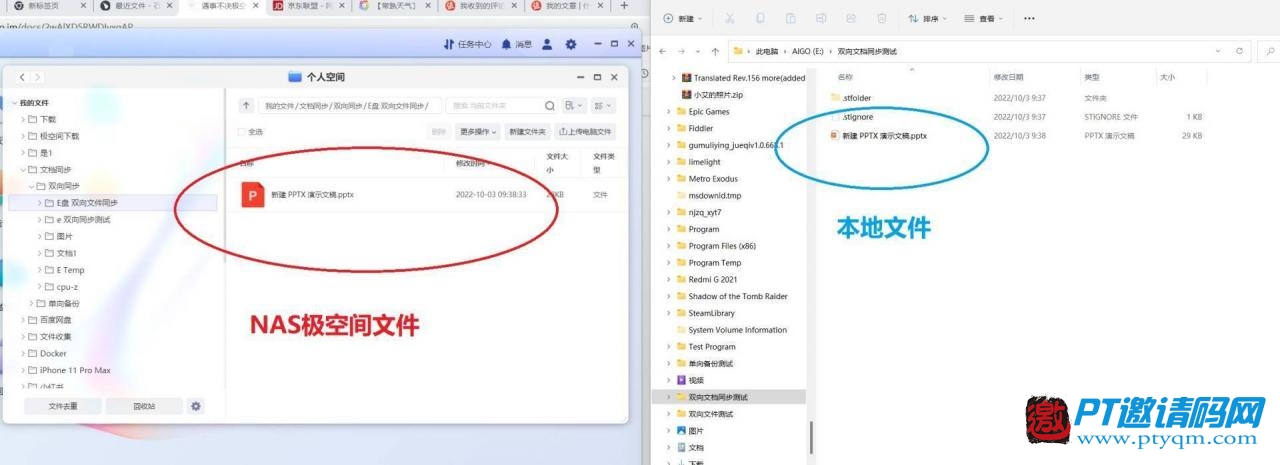The width and height of the screenshot is (1280, 465).
Task: Click the 文件去重 button
Action: [62, 406]
